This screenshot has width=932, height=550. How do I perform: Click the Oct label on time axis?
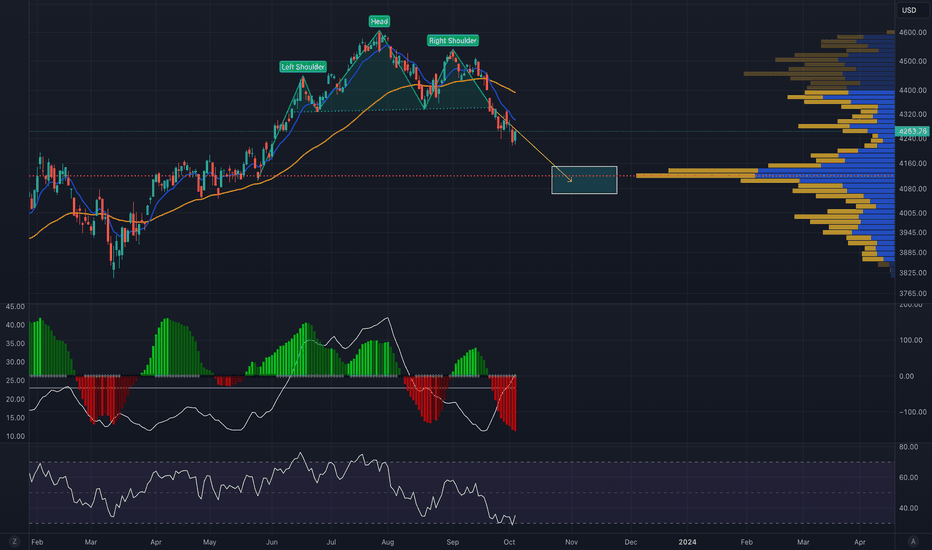(509, 542)
